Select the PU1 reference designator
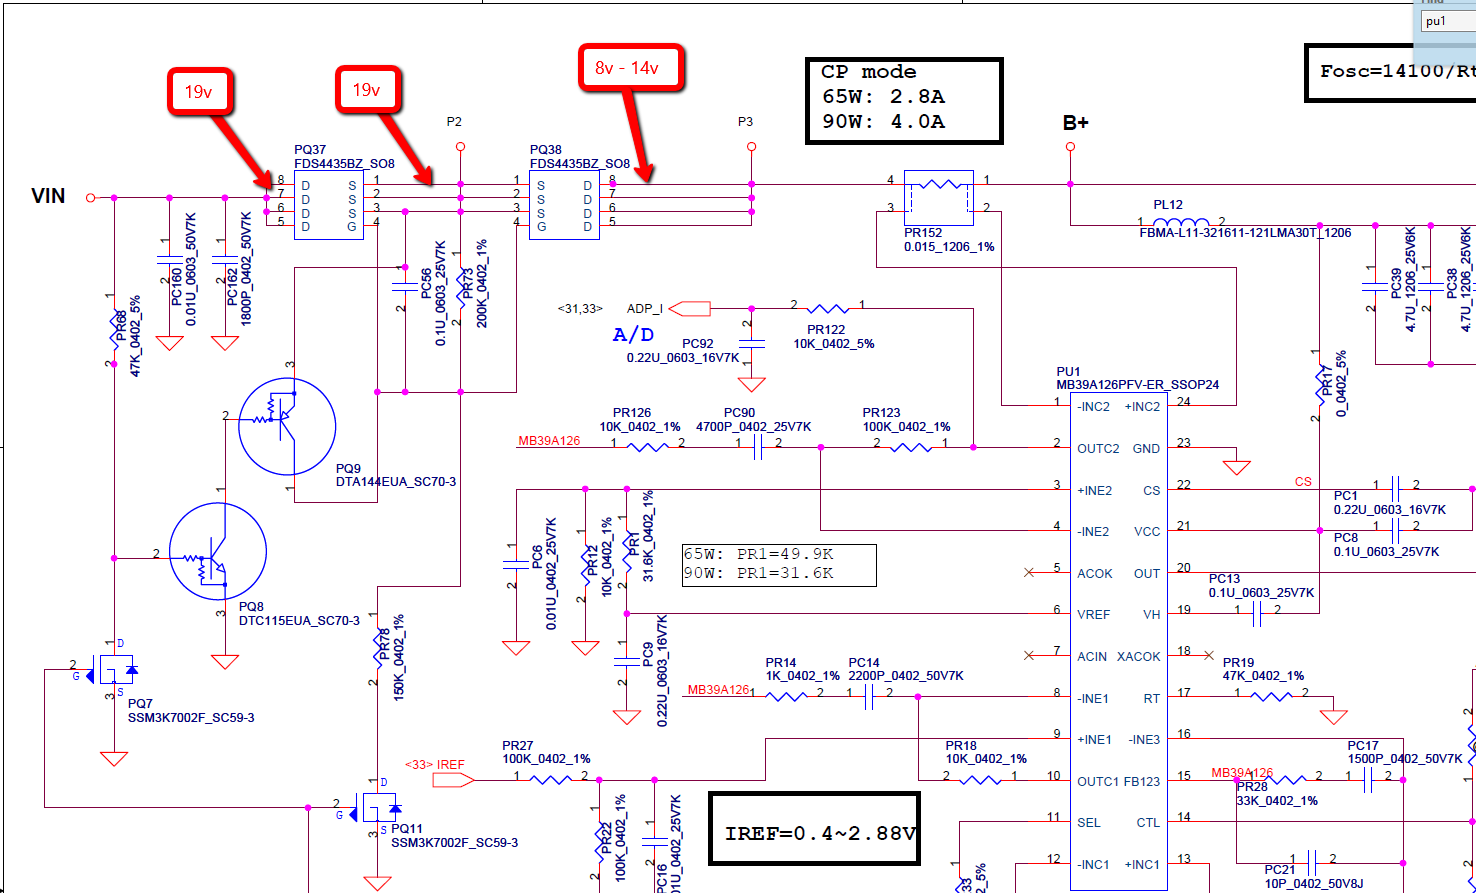The width and height of the screenshot is (1476, 893). (x=1068, y=372)
